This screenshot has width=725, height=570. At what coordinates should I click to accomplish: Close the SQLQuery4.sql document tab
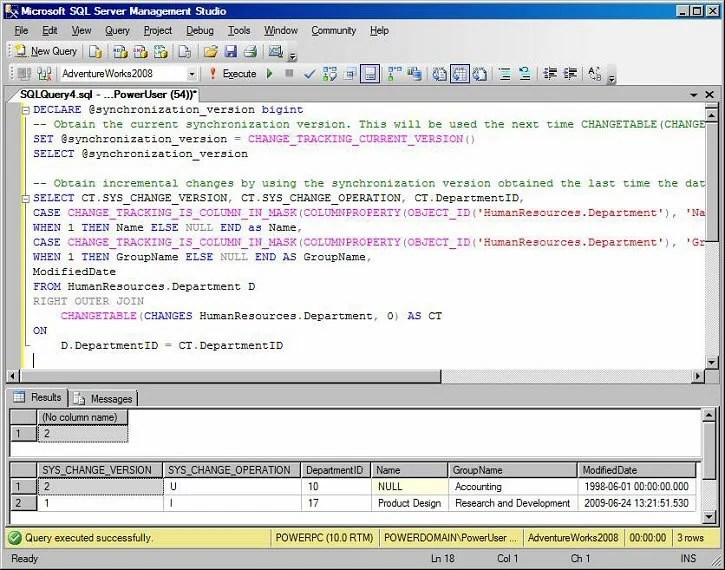coord(709,94)
